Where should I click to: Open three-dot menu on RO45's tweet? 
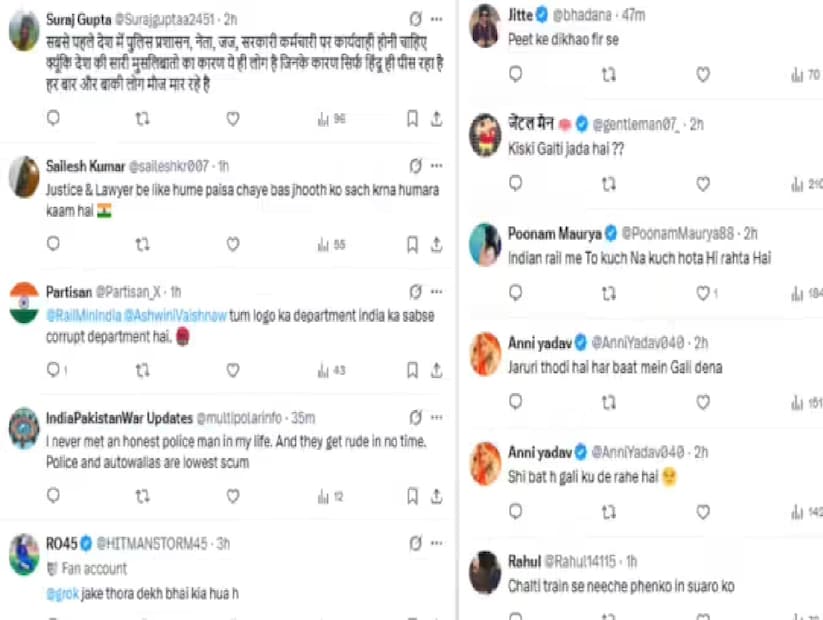436,543
